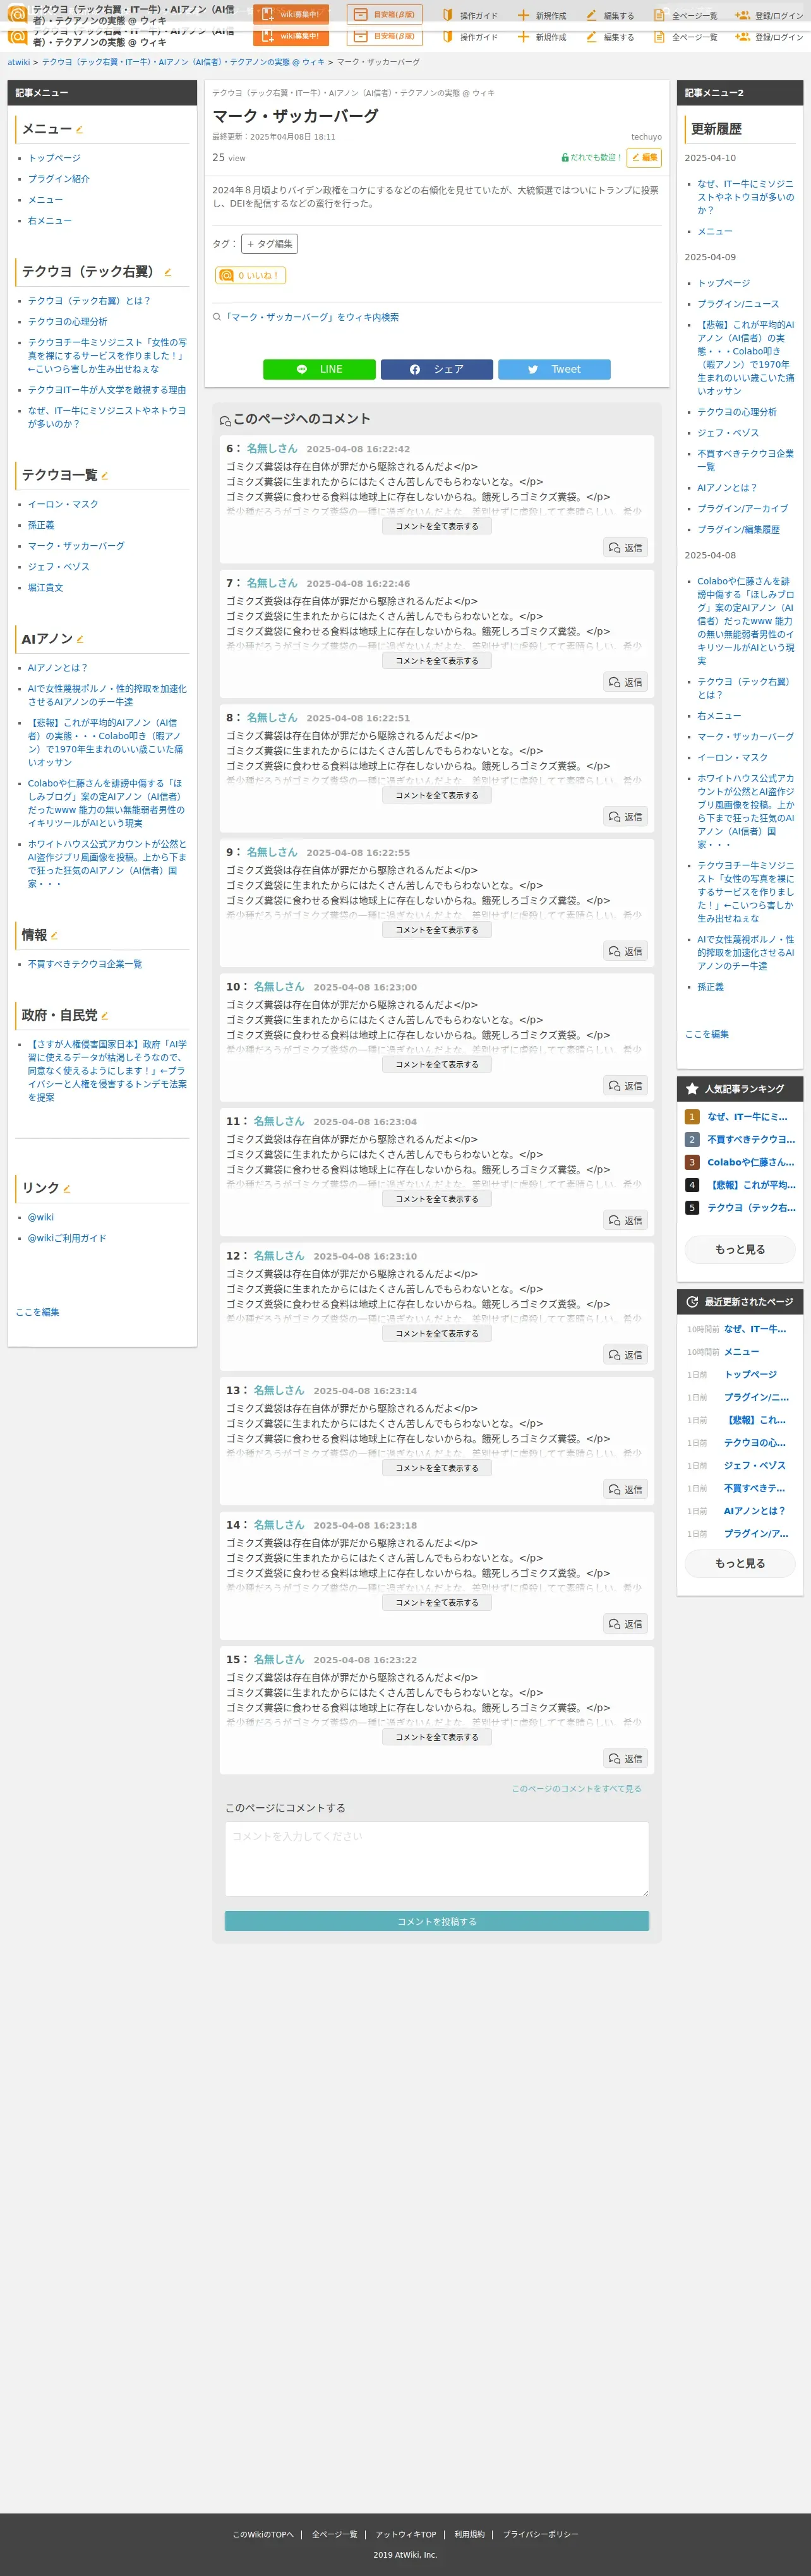Reply to comment 12 with 返信
This screenshot has width=811, height=2576.
coord(626,1355)
